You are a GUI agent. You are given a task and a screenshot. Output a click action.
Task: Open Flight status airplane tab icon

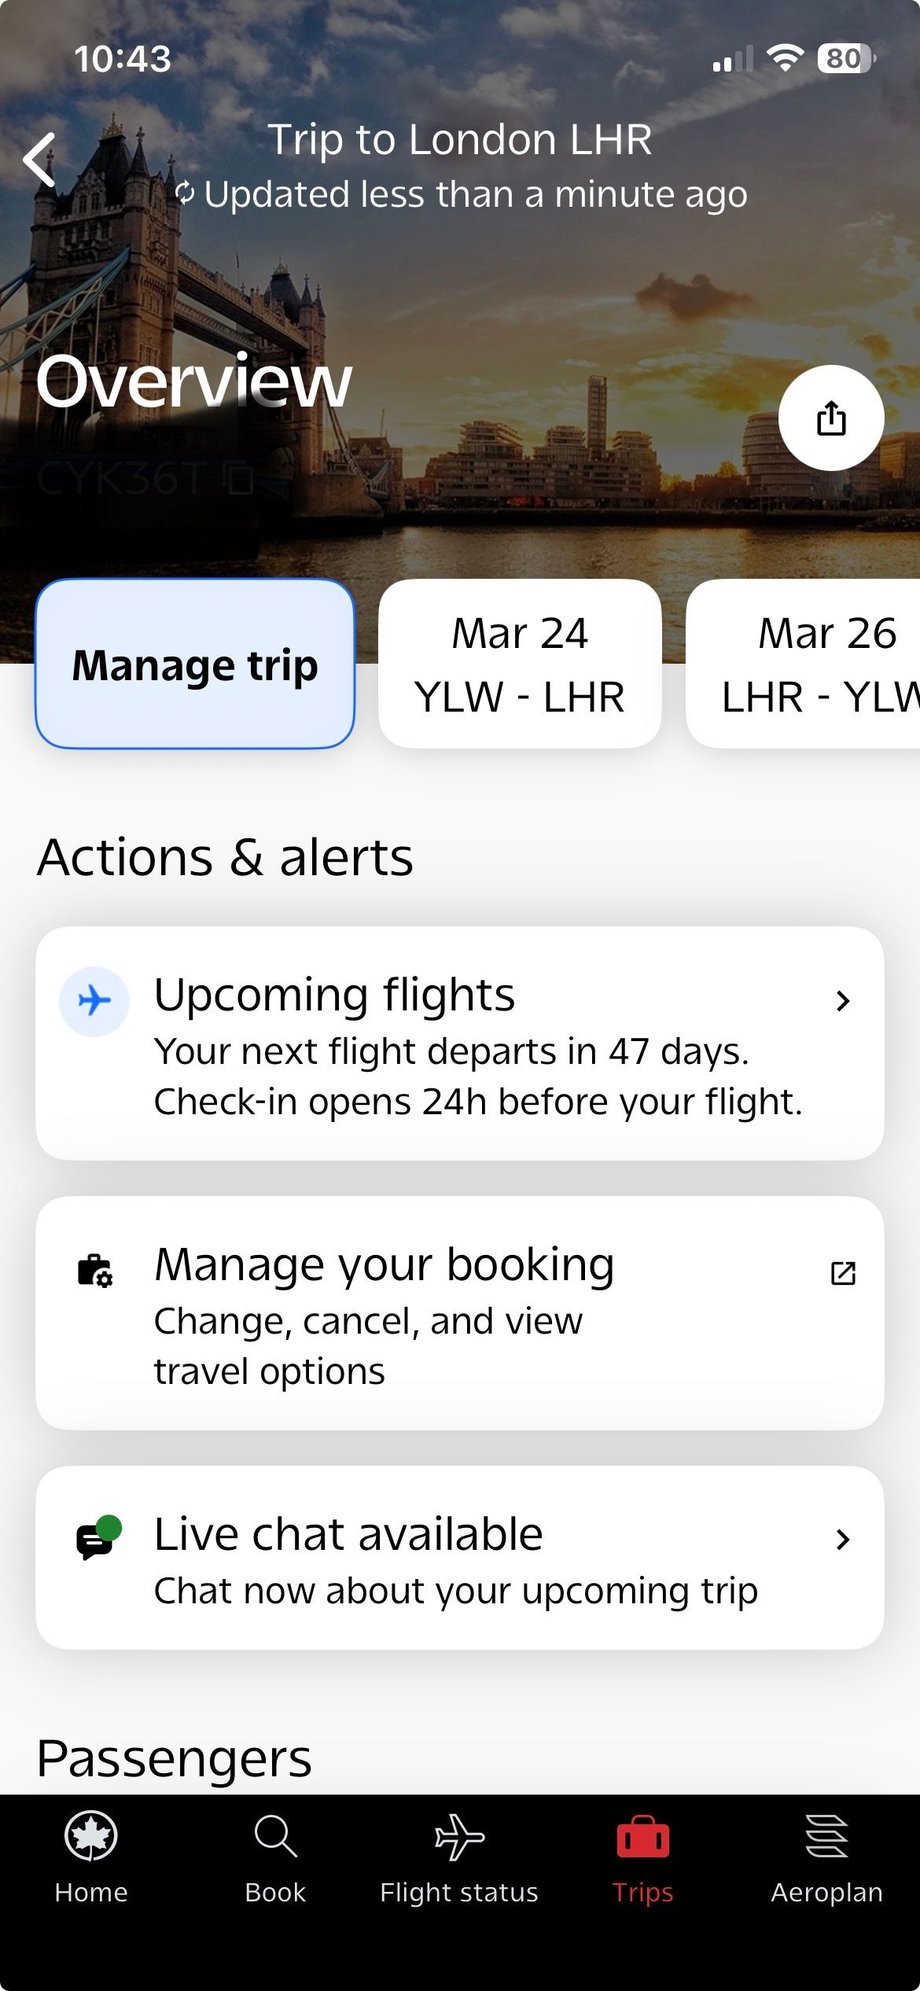point(459,1836)
